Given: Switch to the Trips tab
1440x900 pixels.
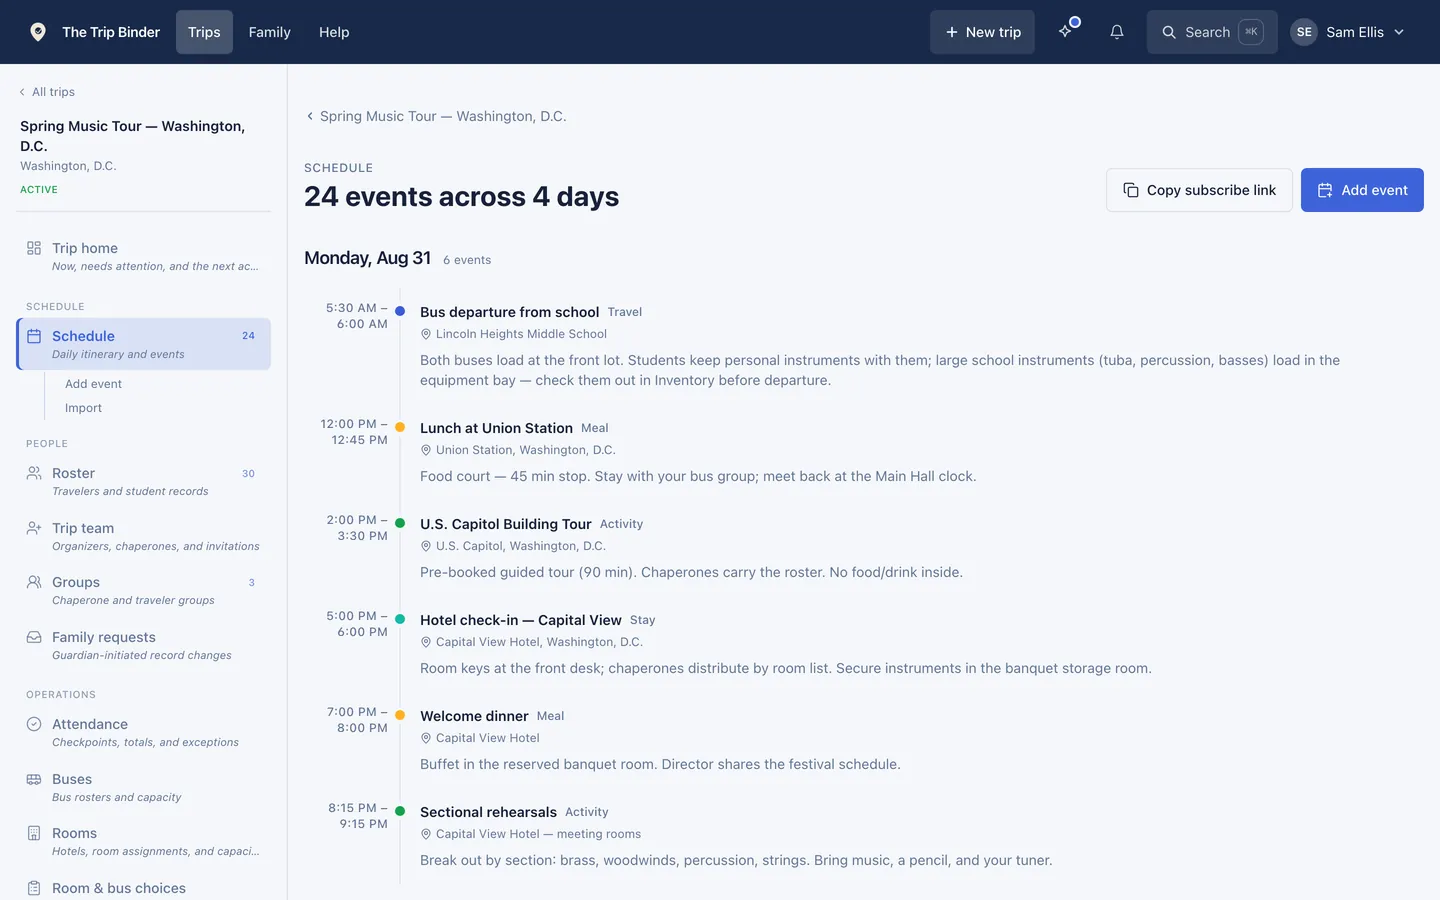Looking at the screenshot, I should coord(204,32).
